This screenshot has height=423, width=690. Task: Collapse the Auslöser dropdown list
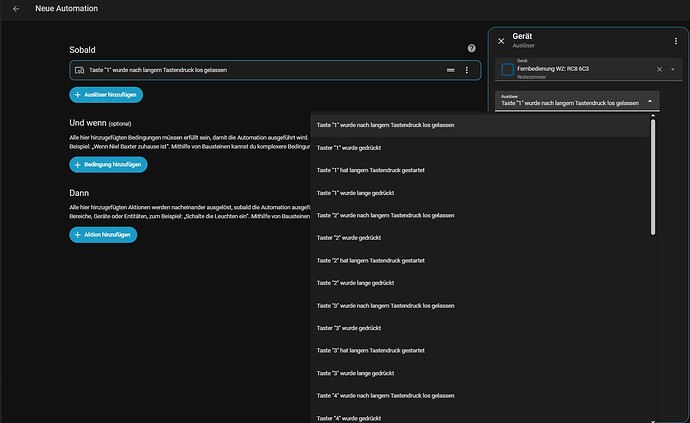click(650, 101)
